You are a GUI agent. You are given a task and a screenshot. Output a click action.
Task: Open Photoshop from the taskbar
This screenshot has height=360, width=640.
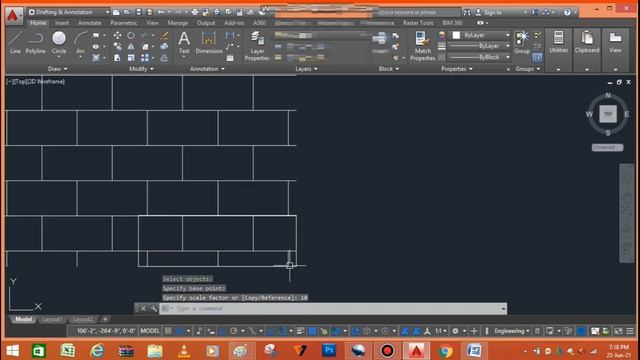click(x=329, y=350)
